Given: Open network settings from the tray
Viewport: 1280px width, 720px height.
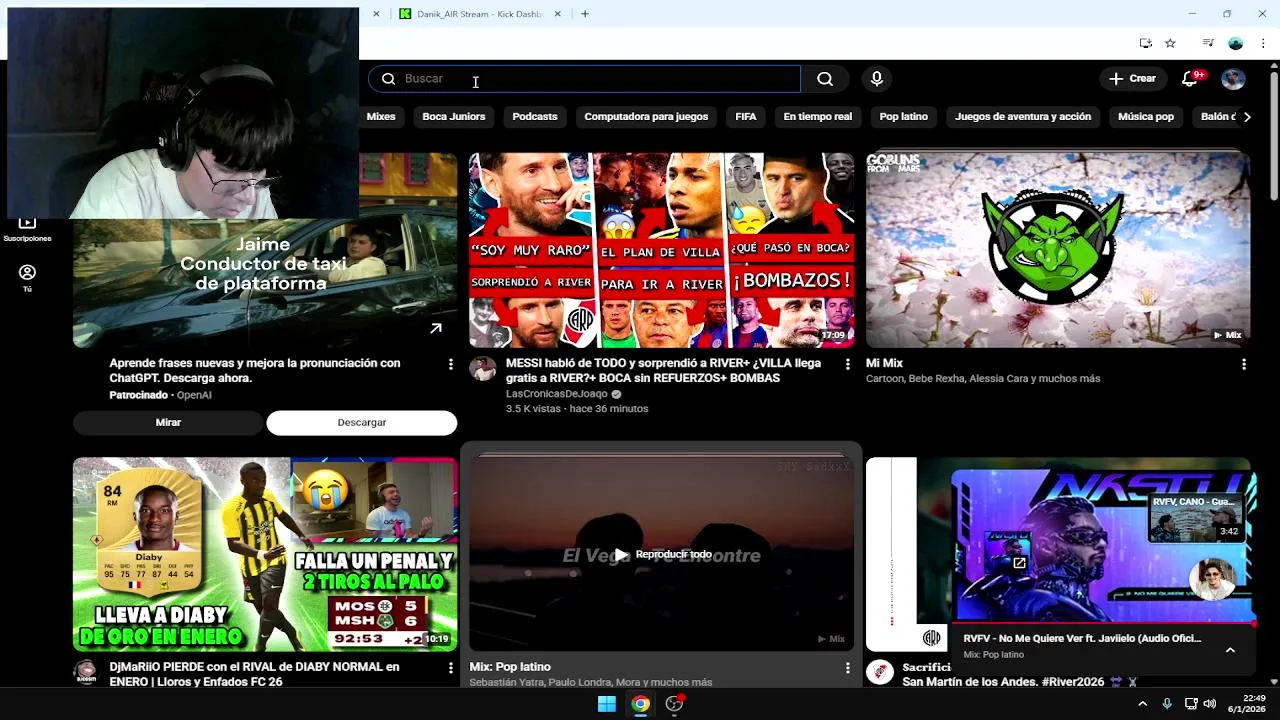Looking at the screenshot, I should pyautogui.click(x=1191, y=704).
